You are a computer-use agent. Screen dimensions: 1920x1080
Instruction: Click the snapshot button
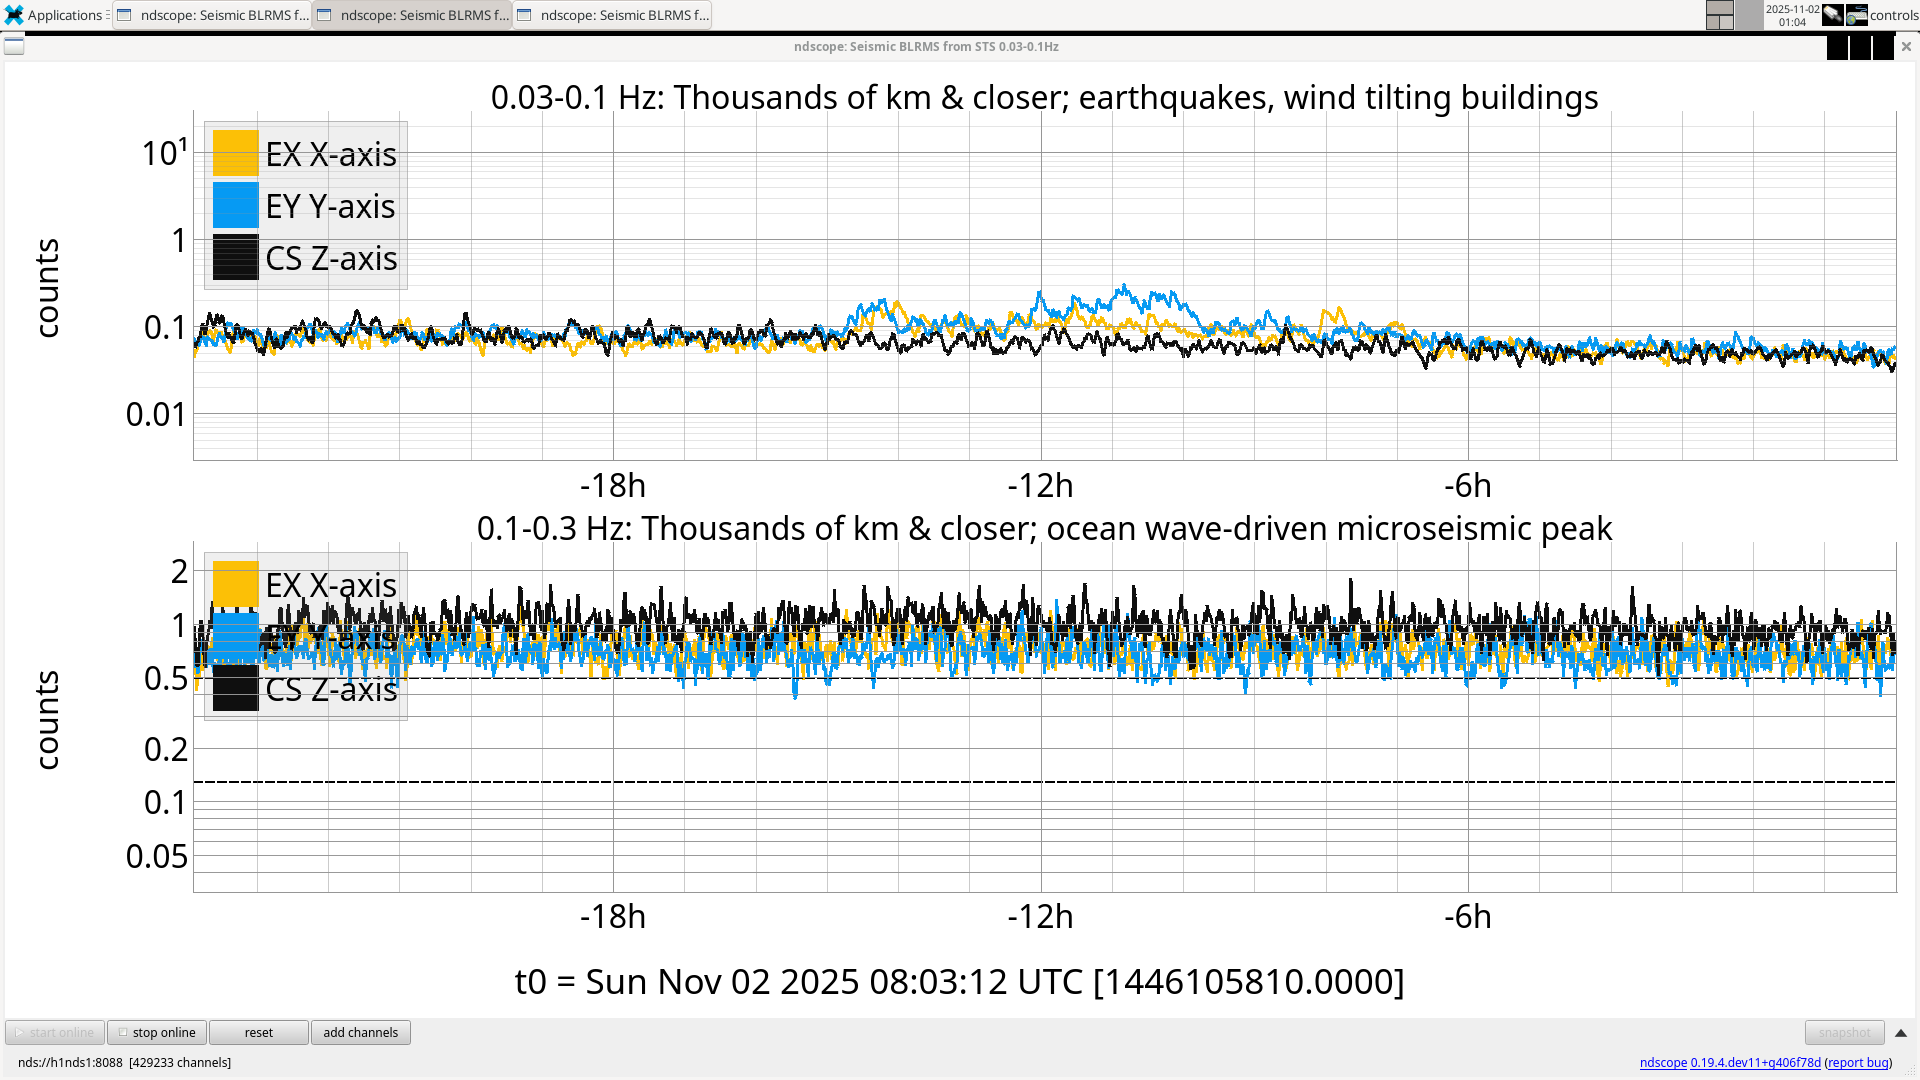(1843, 1032)
